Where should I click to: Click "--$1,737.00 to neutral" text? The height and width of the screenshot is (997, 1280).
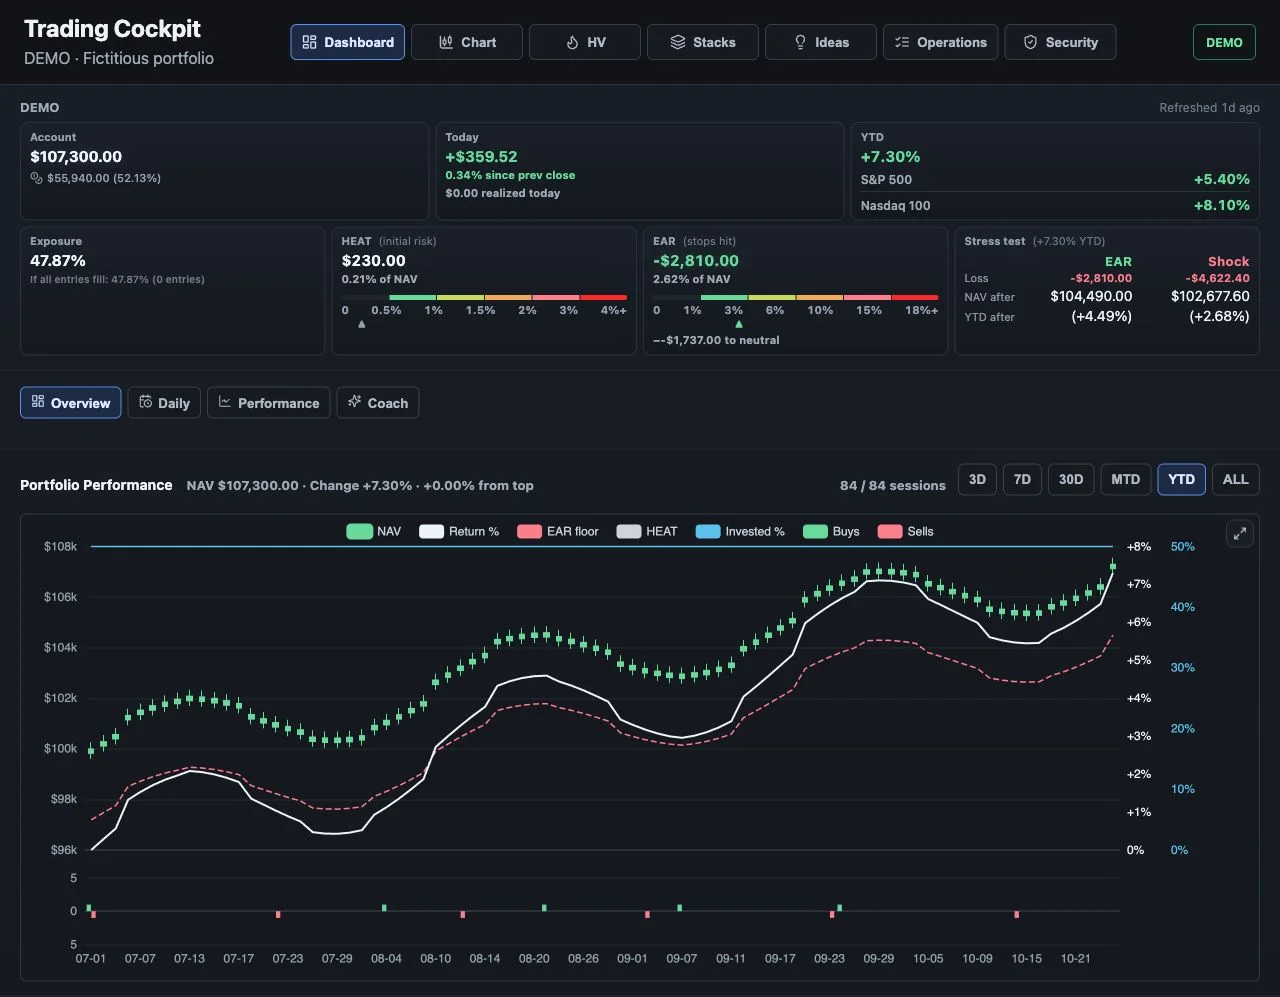click(x=716, y=340)
